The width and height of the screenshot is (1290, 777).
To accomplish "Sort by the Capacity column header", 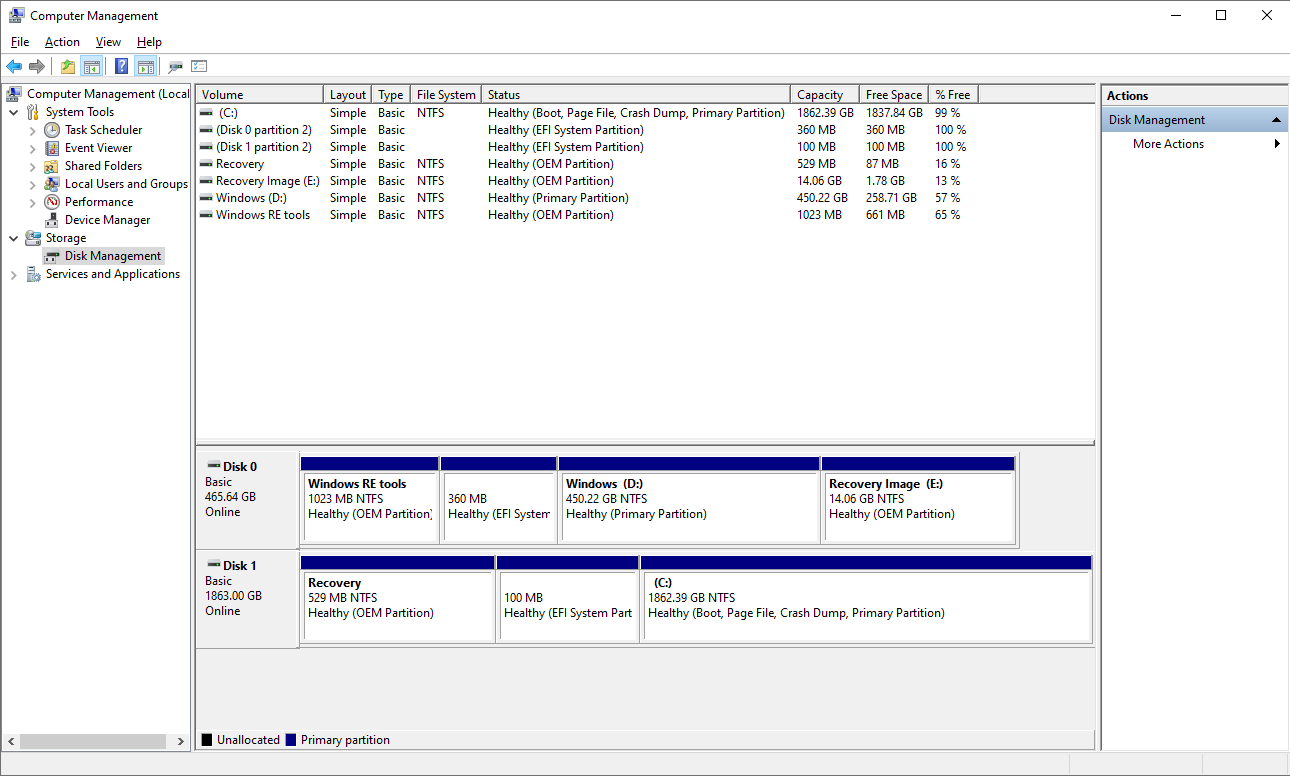I will [825, 95].
